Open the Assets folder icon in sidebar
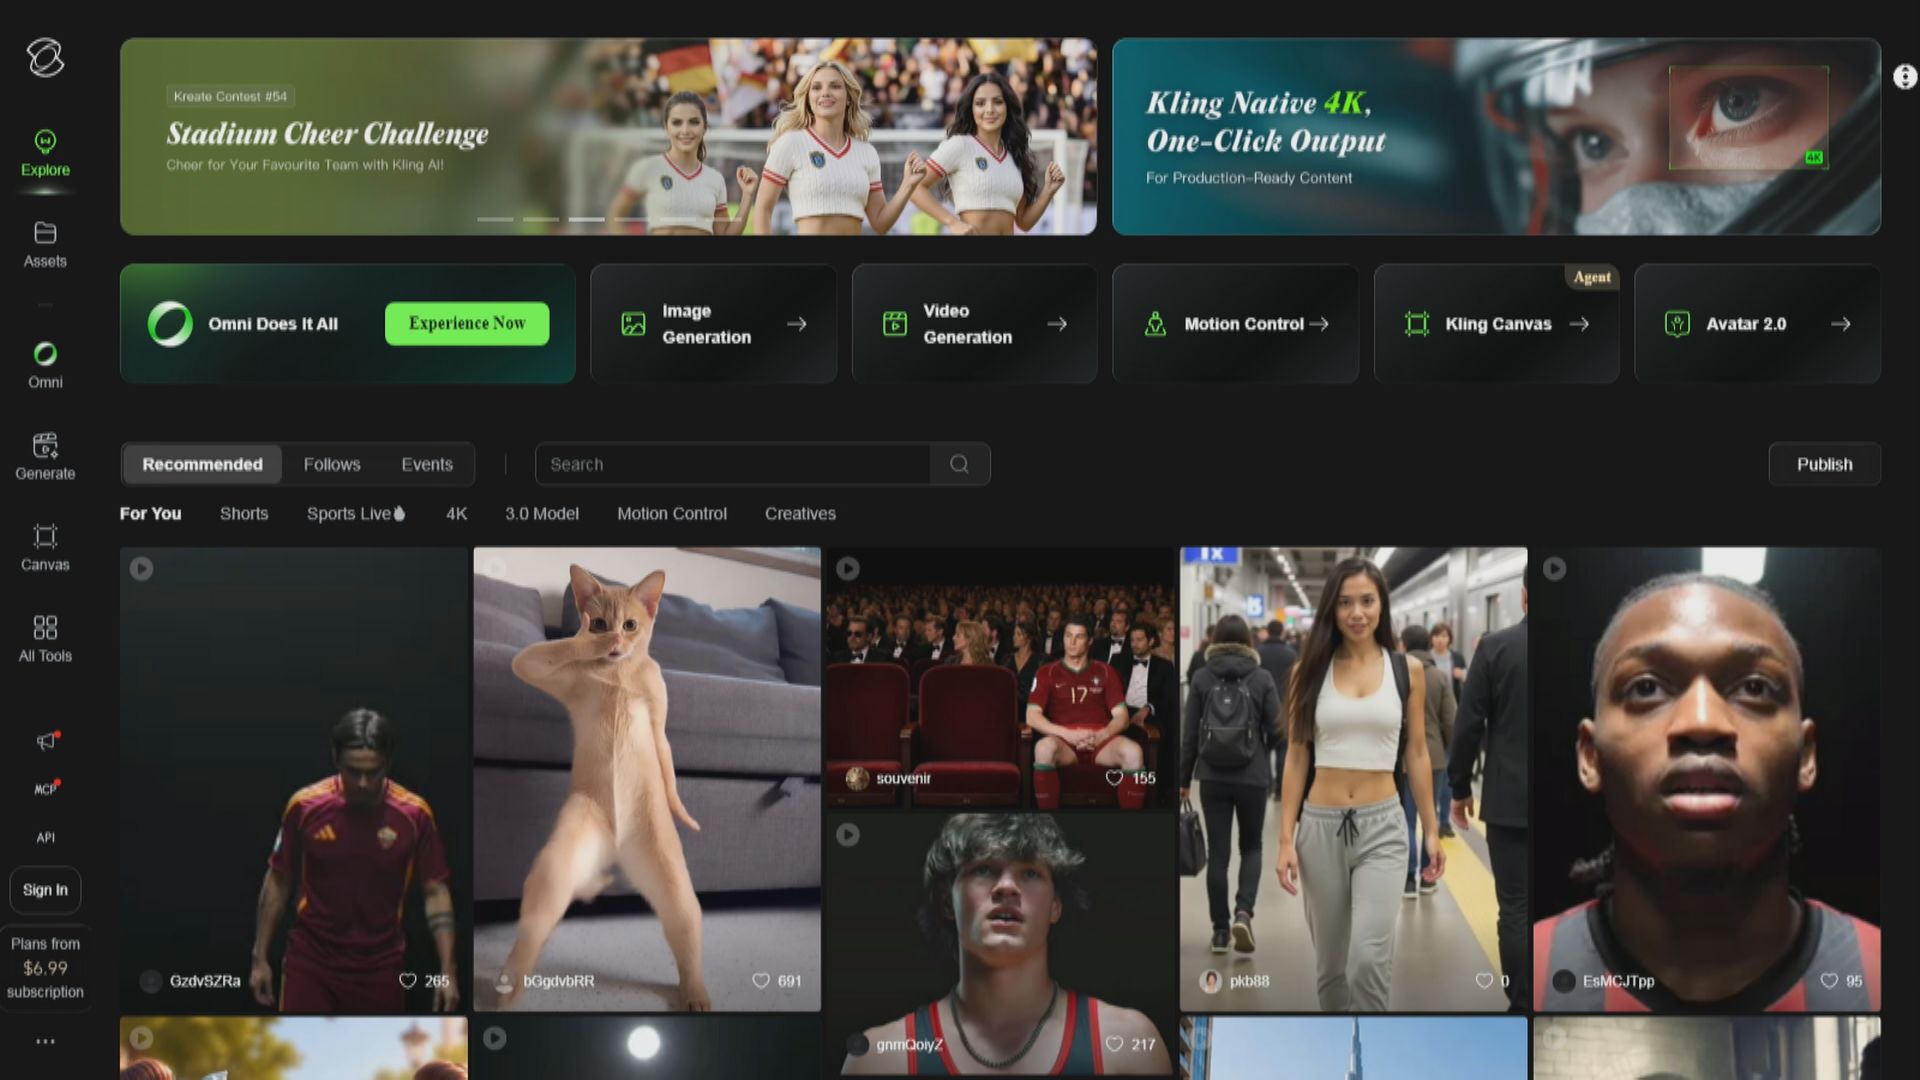 (x=45, y=233)
